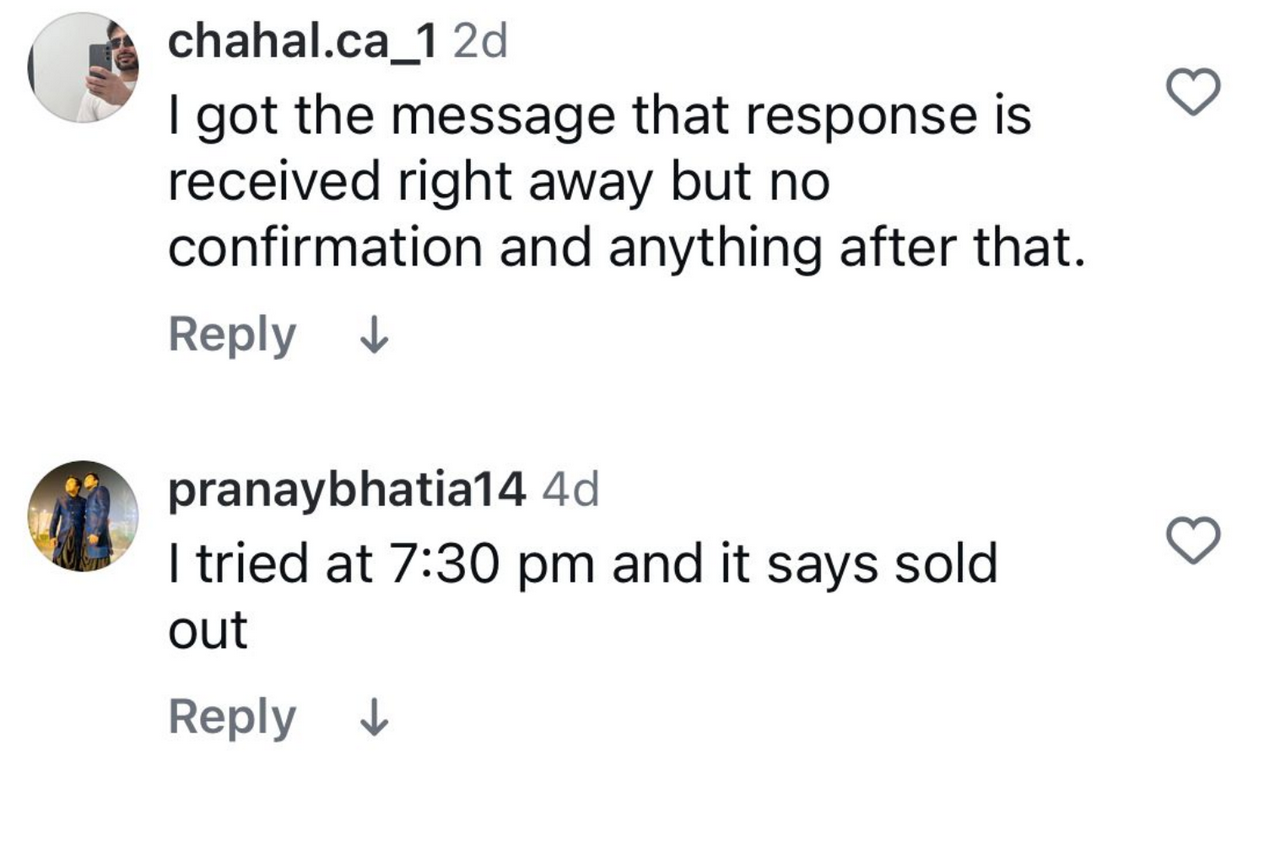The image size is (1280, 847).
Task: Like the comment by chahal.ca_1
Action: pos(1194,92)
